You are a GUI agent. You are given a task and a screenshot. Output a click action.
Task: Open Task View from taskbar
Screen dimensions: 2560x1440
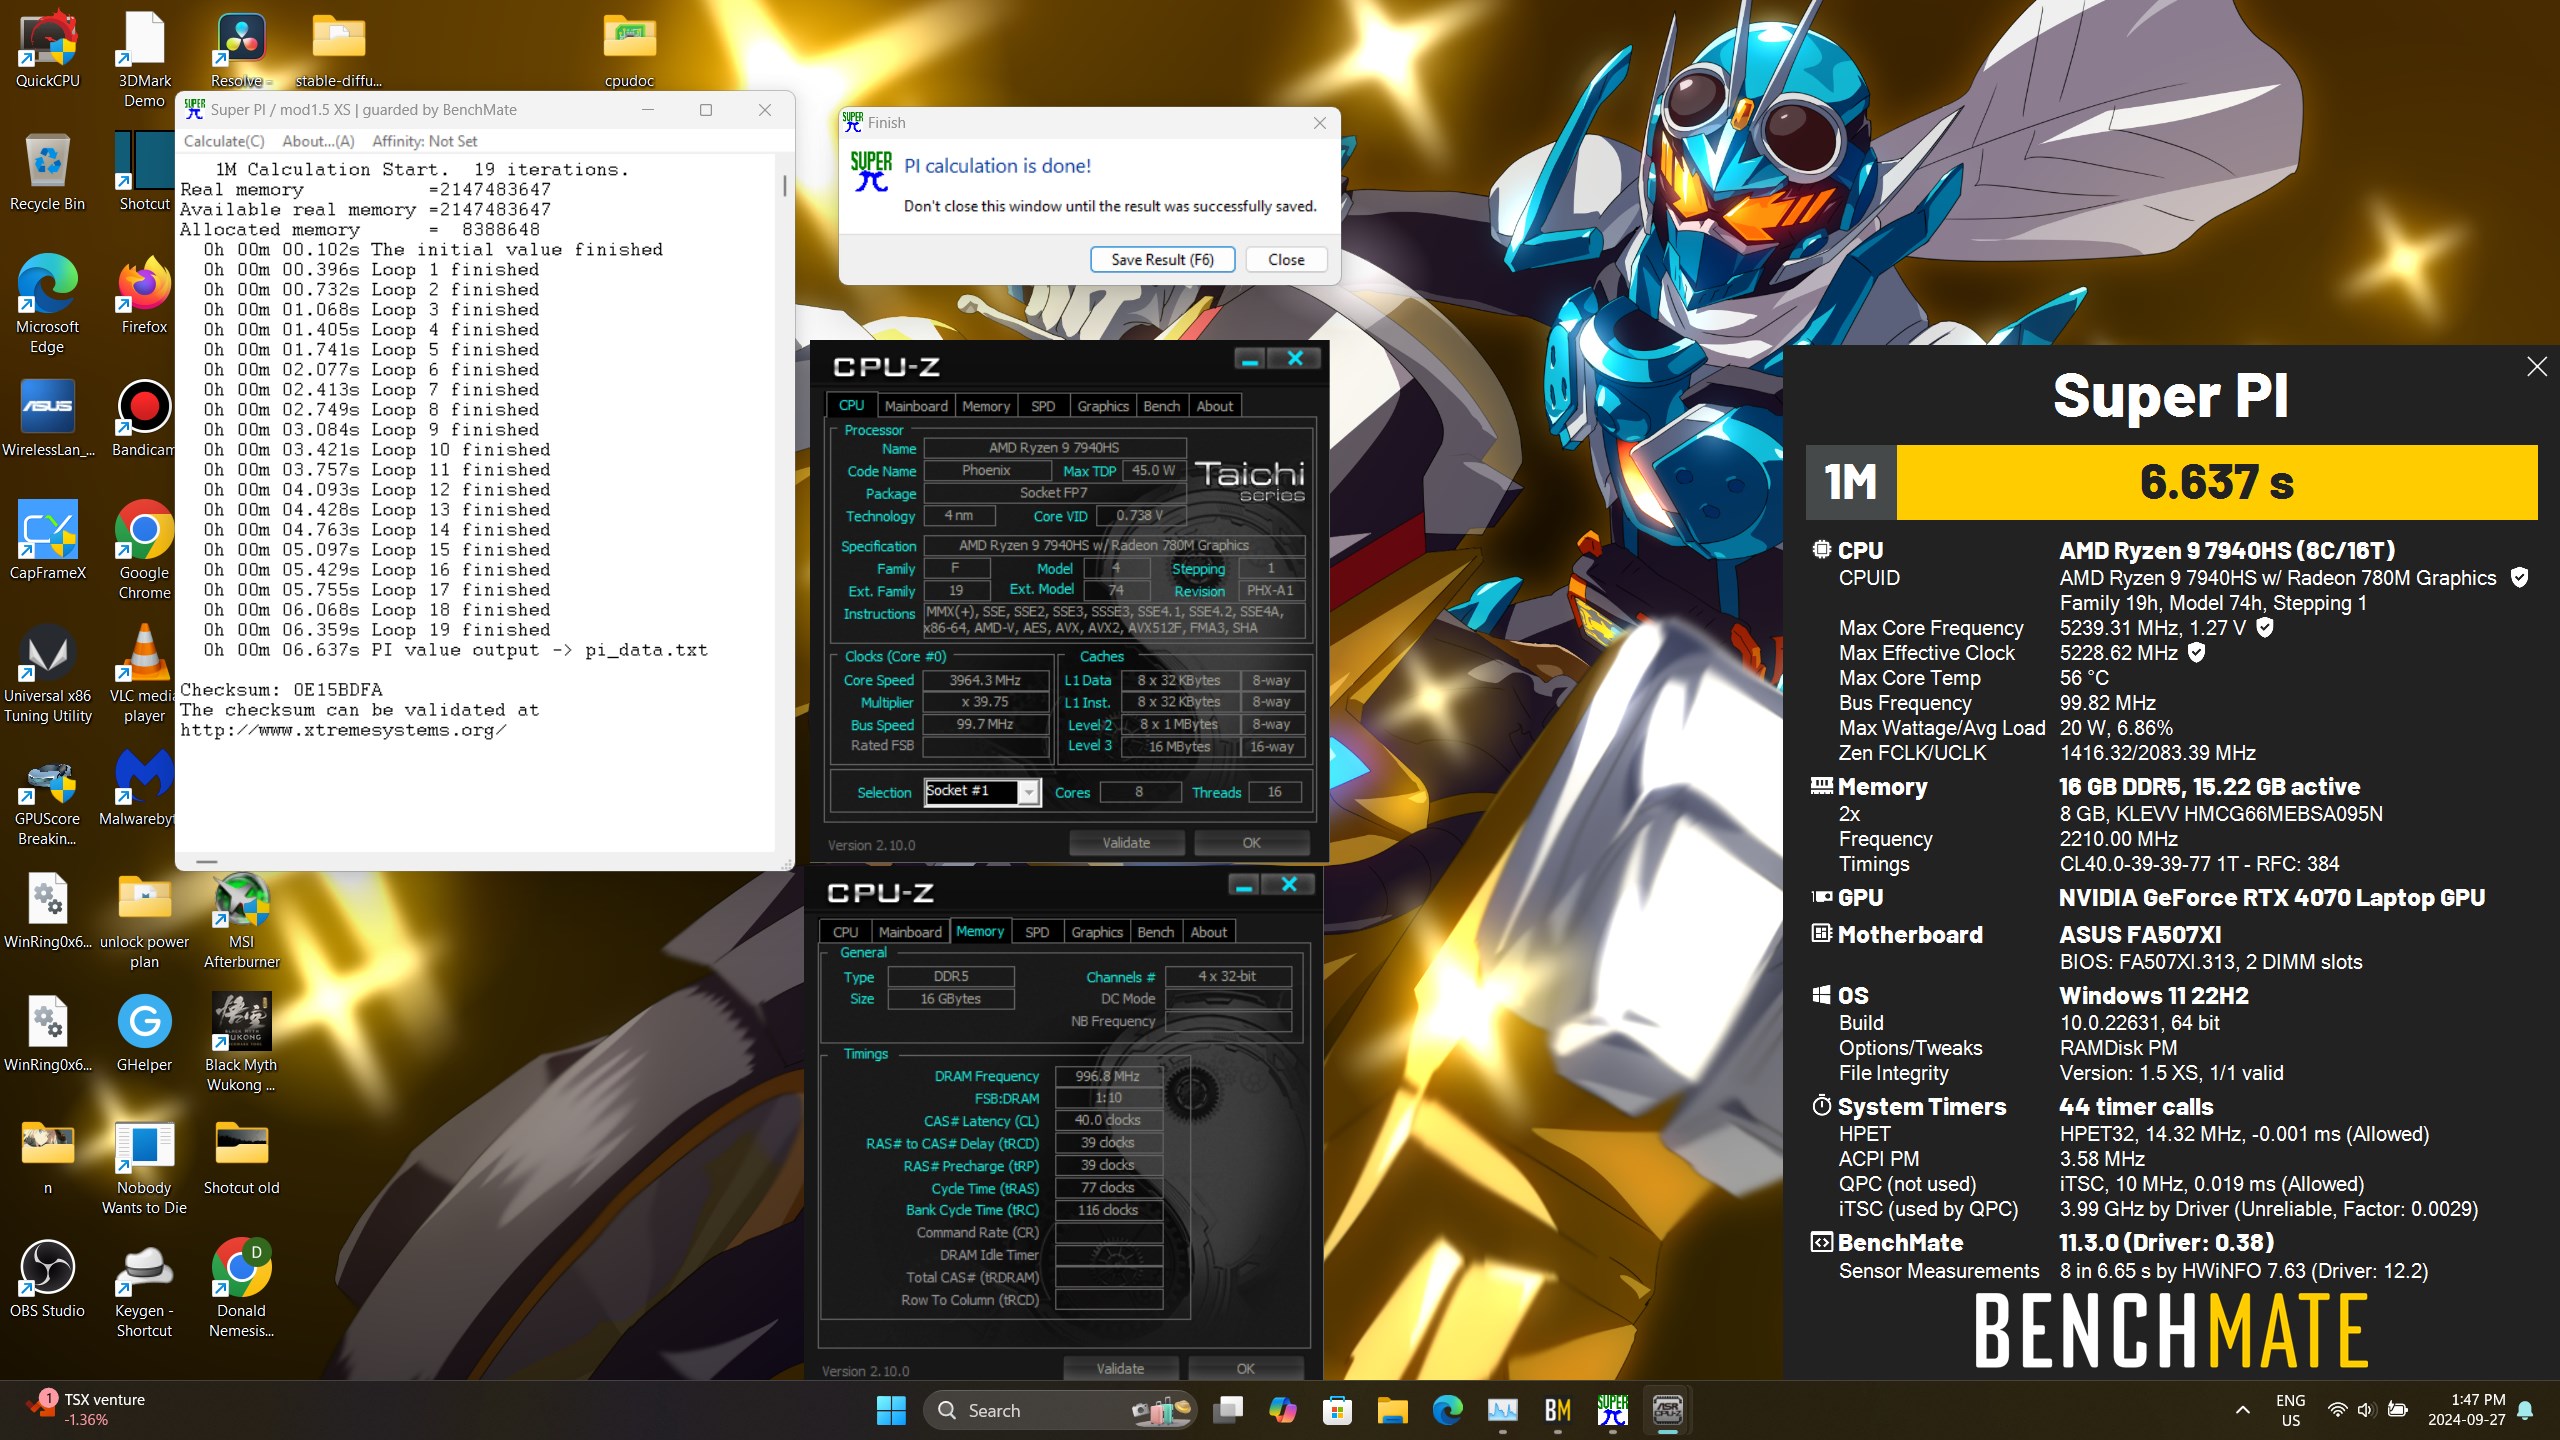point(1227,1410)
